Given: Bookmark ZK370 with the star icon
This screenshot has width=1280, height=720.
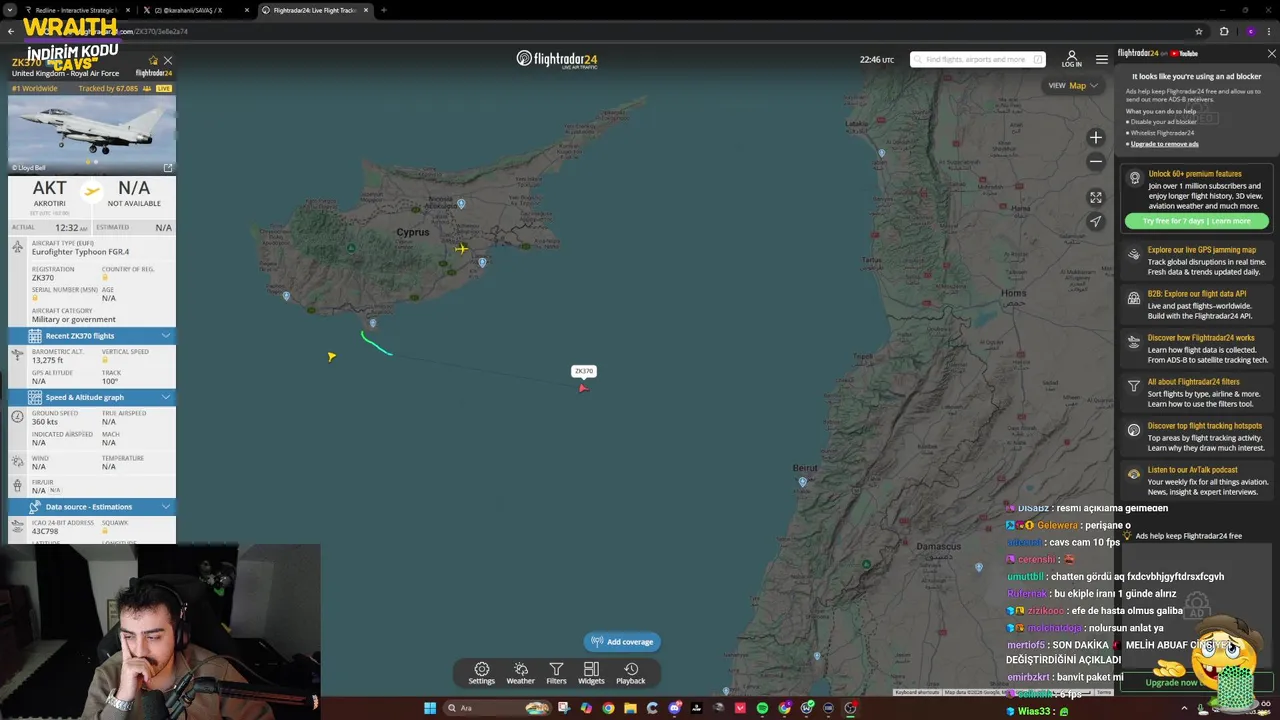Looking at the screenshot, I should tap(153, 61).
